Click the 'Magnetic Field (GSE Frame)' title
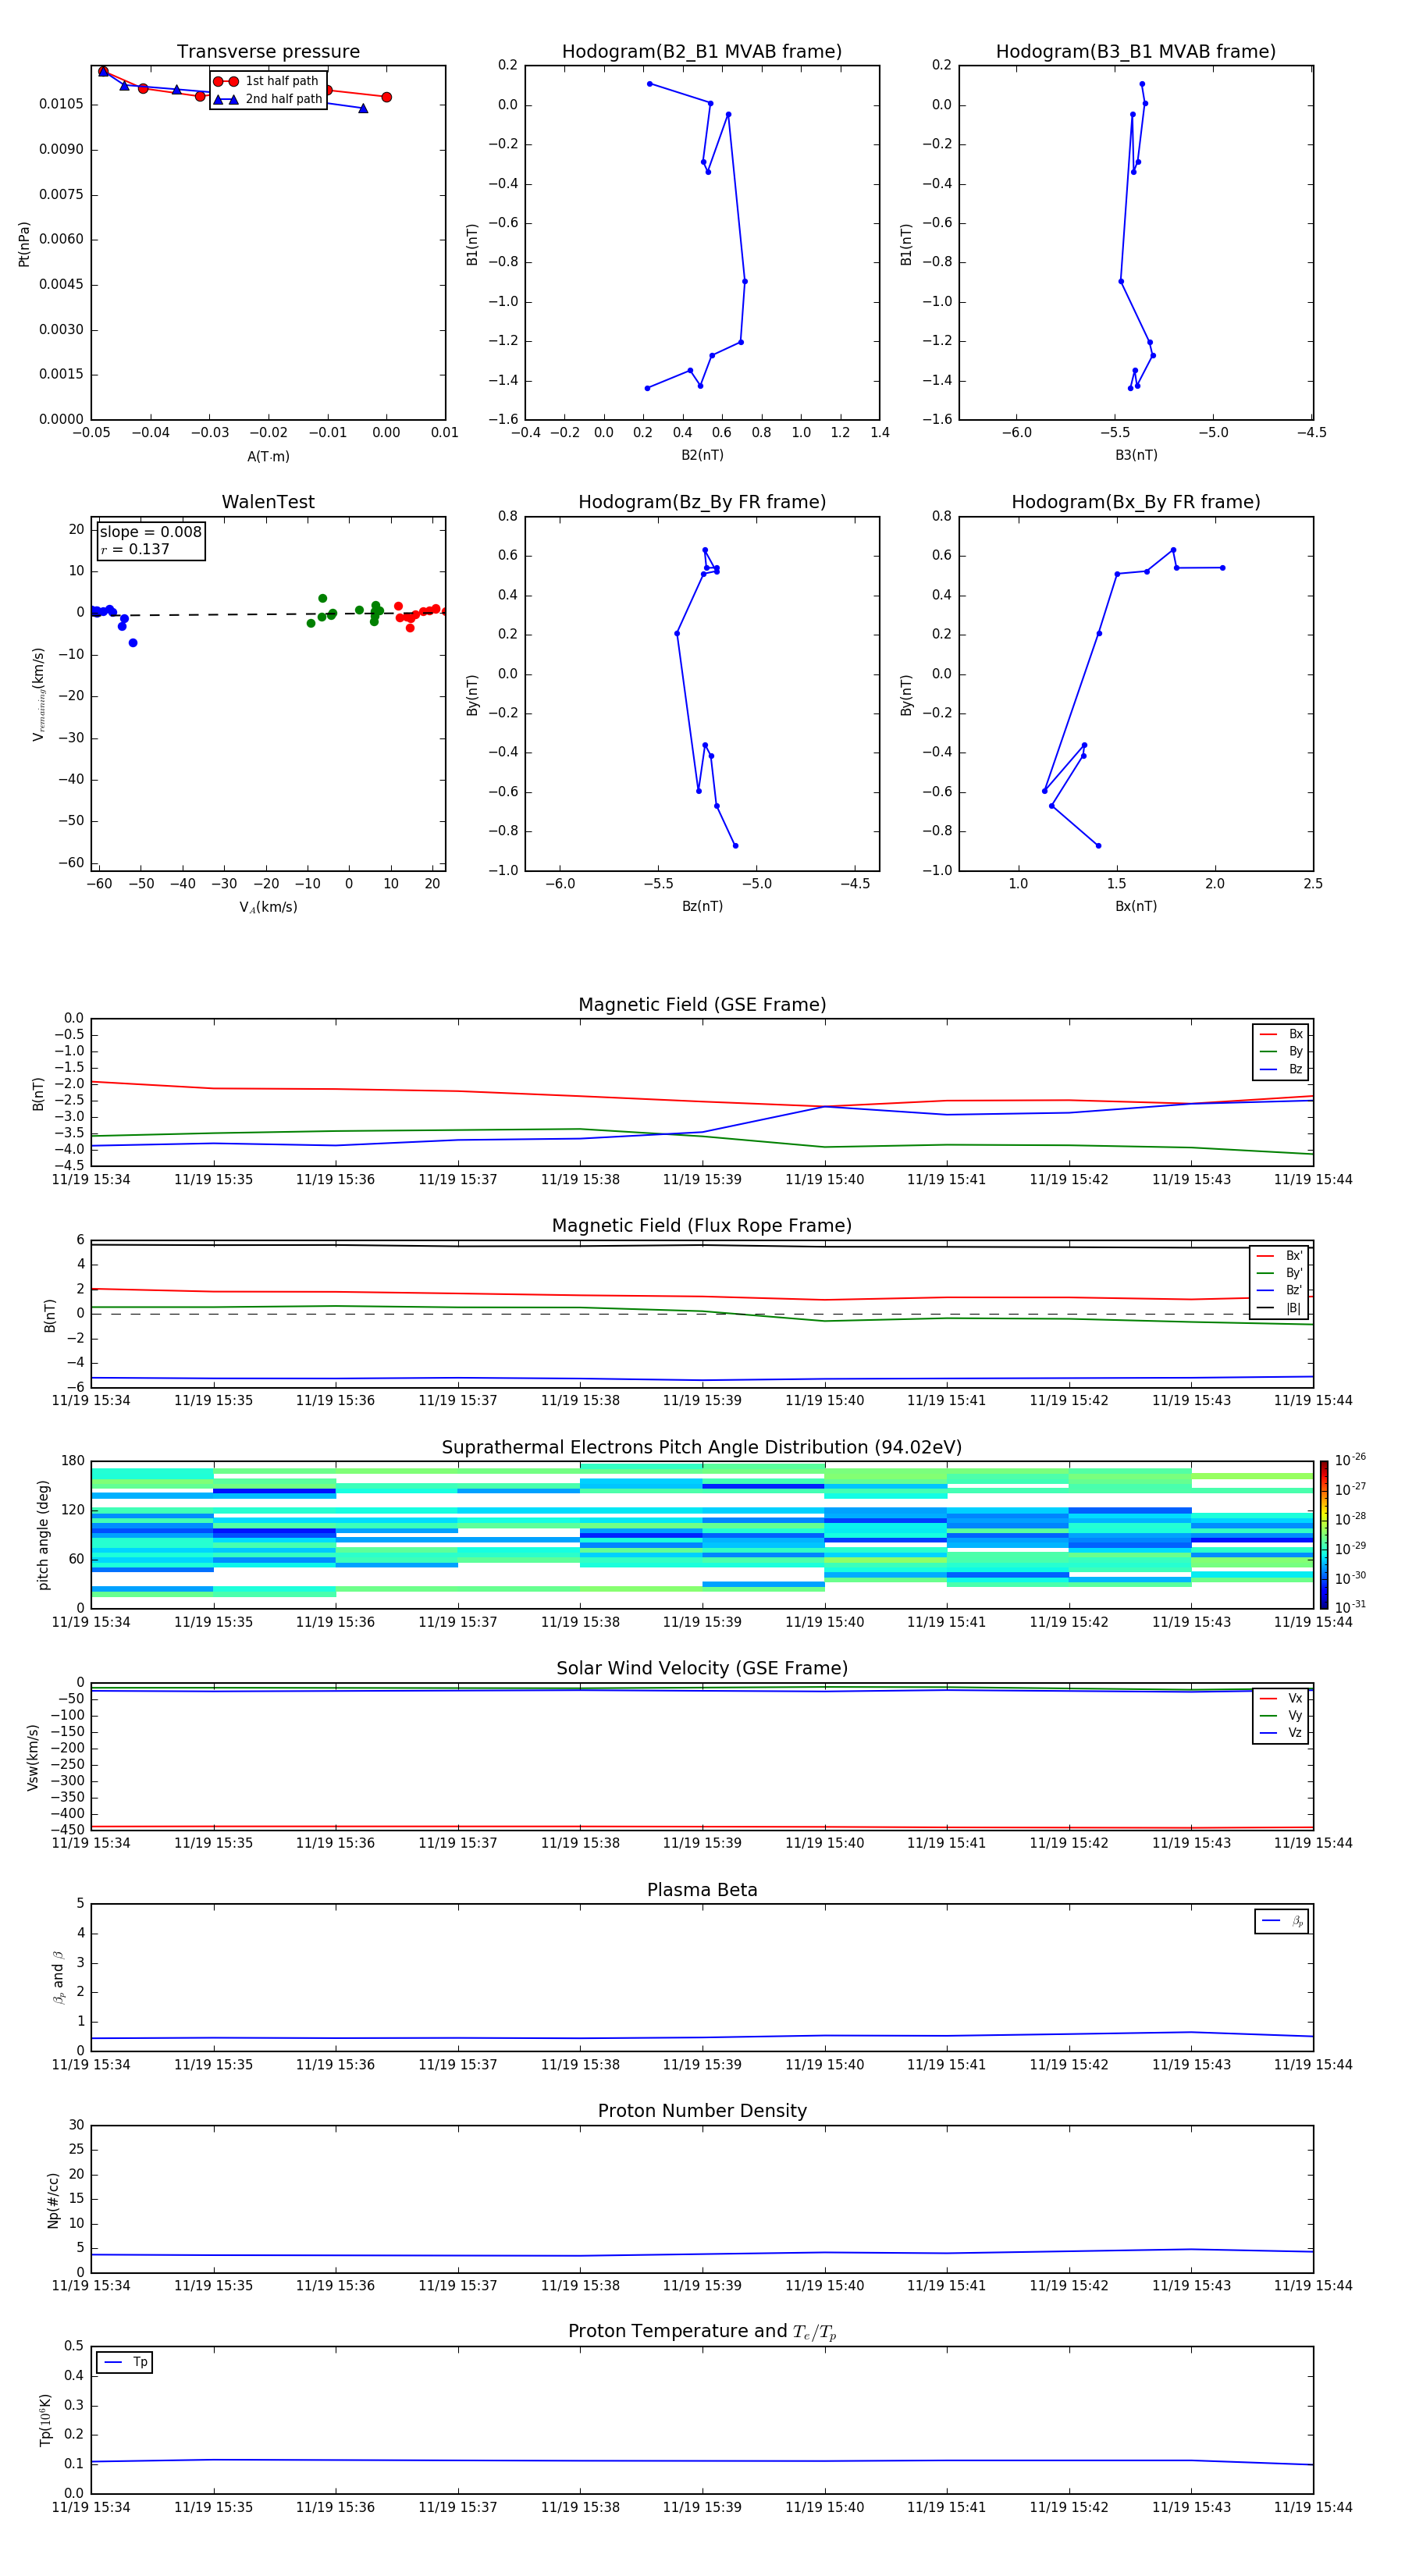The image size is (1405, 2576). [702, 1005]
